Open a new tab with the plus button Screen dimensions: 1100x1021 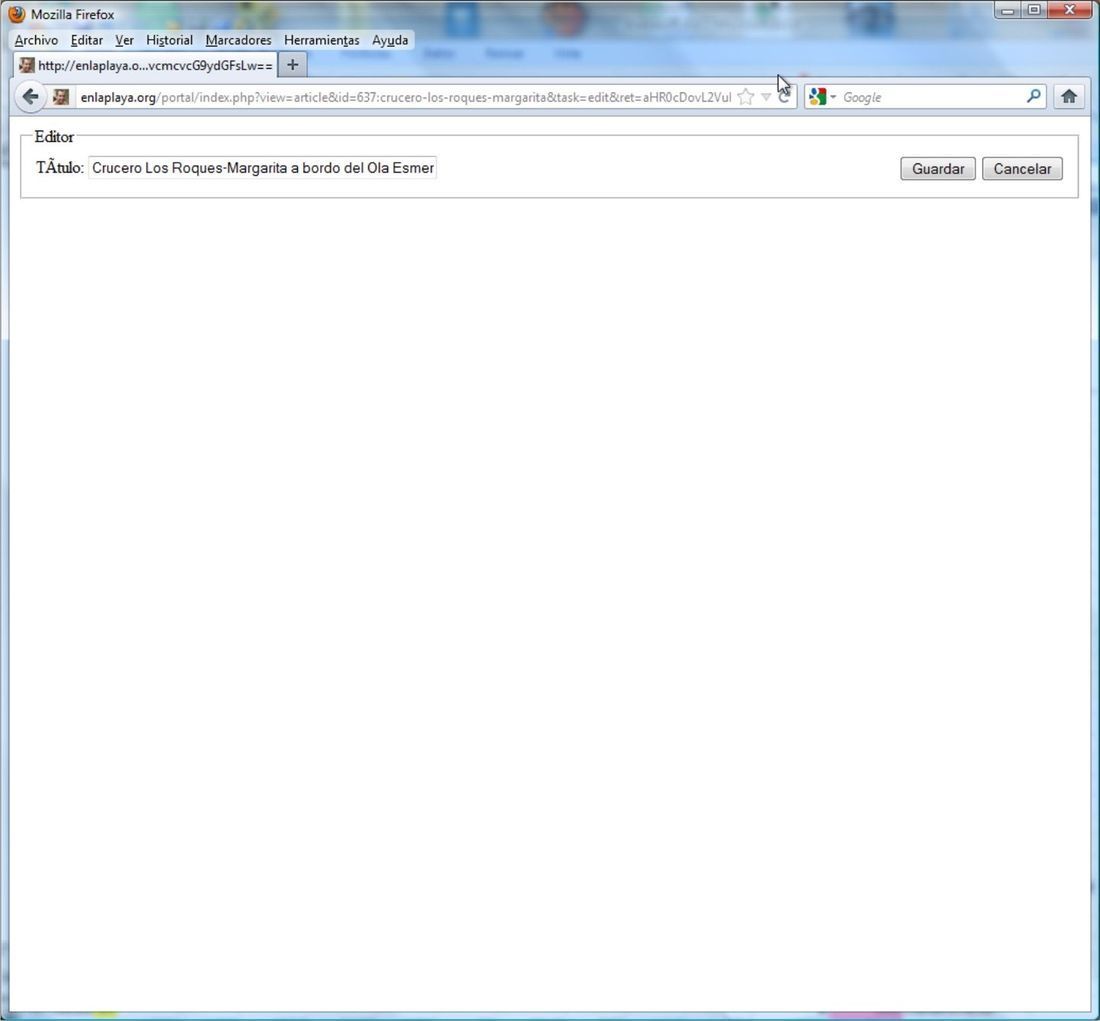(x=293, y=65)
